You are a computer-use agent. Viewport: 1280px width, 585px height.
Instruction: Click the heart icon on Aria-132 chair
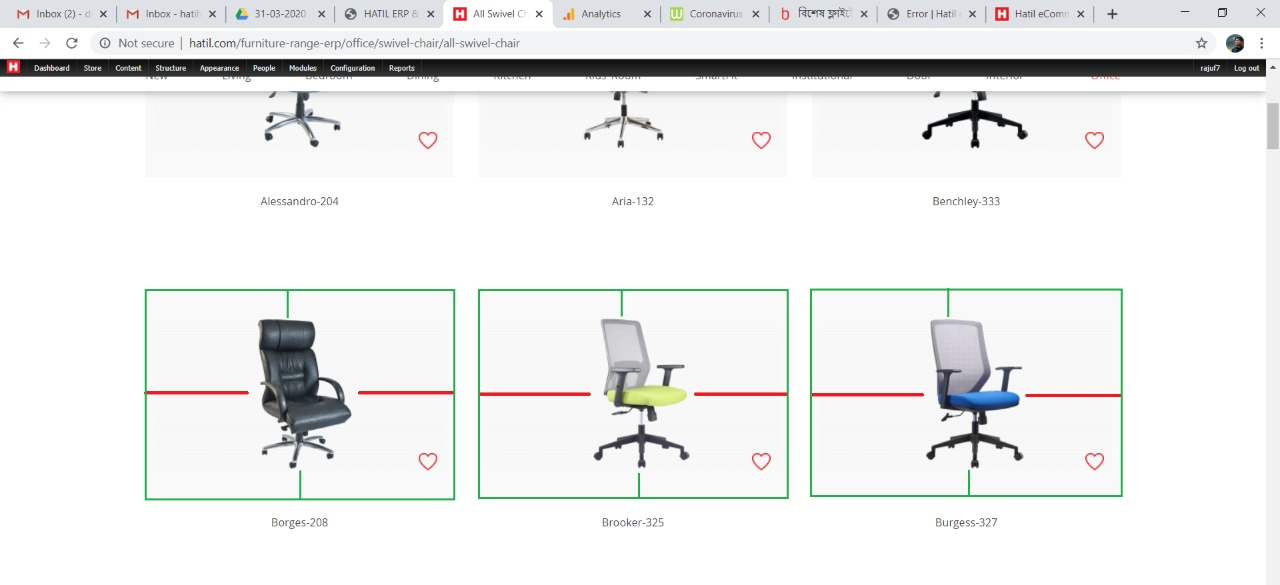pos(761,140)
